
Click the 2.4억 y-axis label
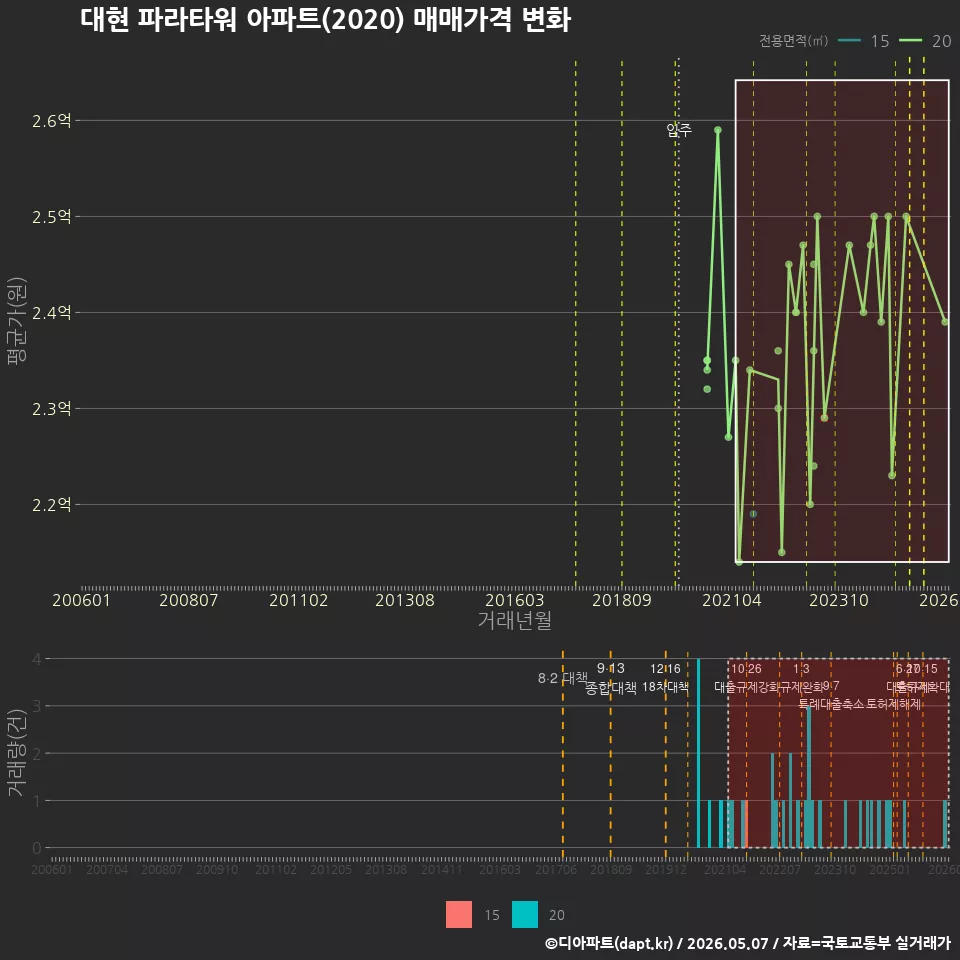pyautogui.click(x=52, y=313)
